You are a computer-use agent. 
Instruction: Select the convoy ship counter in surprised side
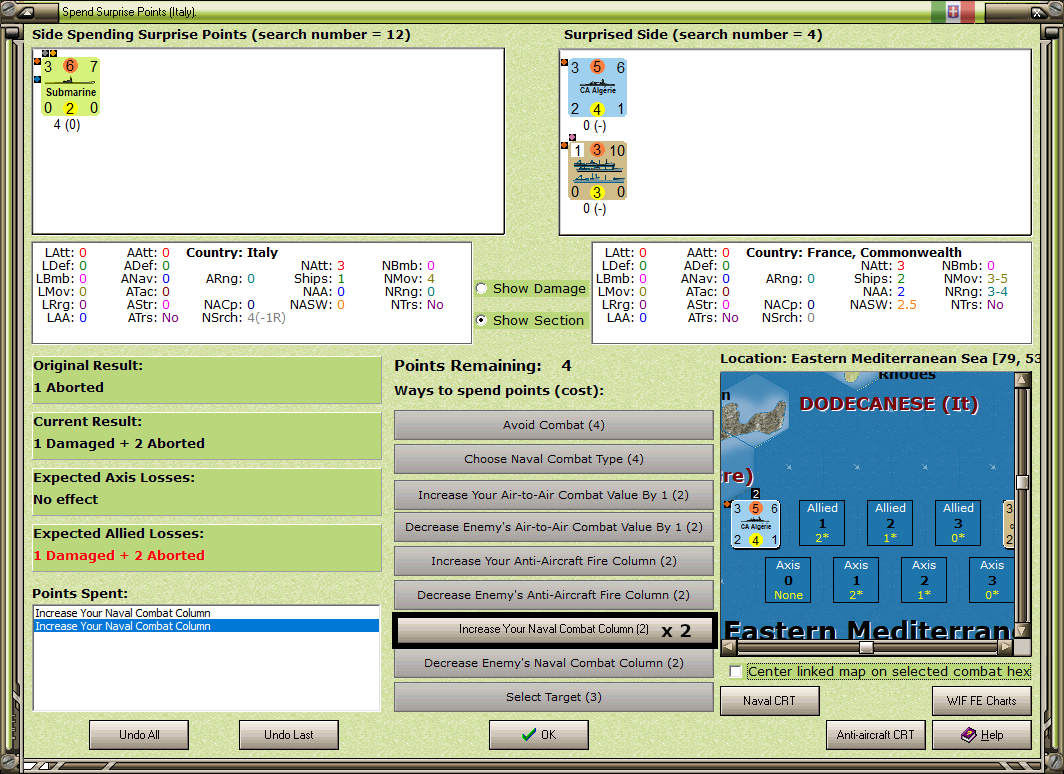[x=597, y=171]
